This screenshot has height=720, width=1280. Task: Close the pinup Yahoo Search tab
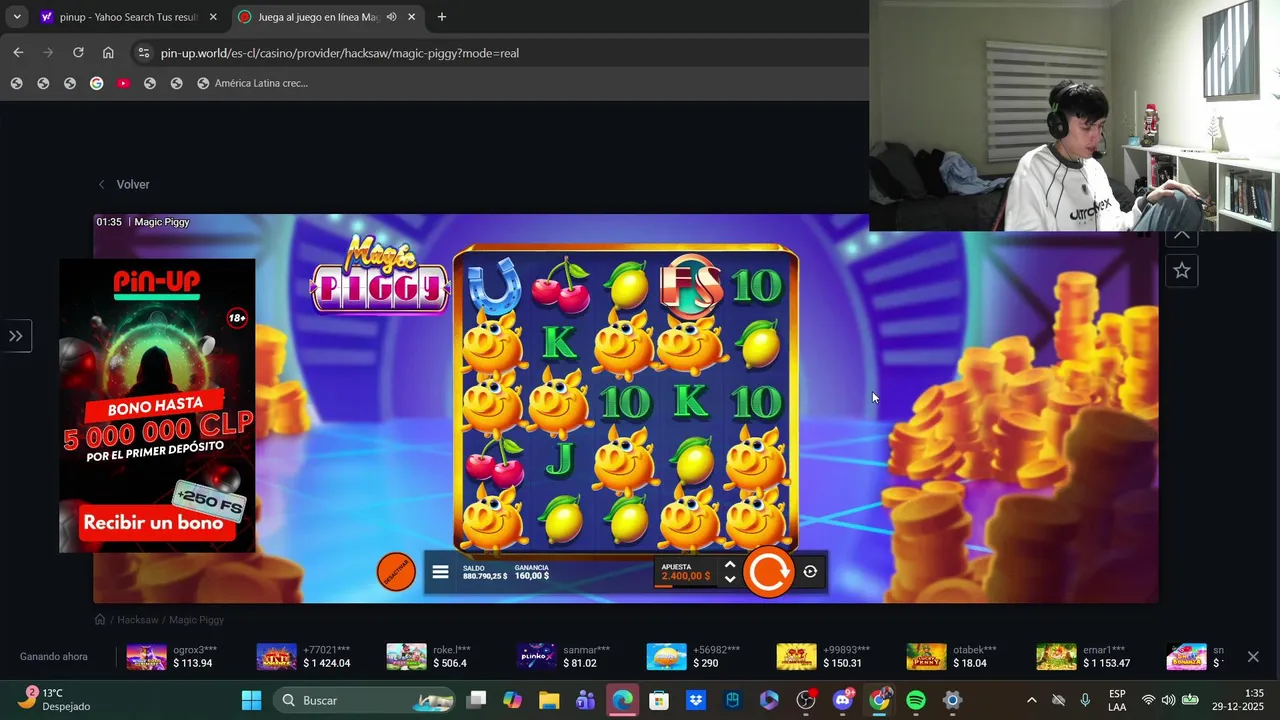[x=213, y=17]
